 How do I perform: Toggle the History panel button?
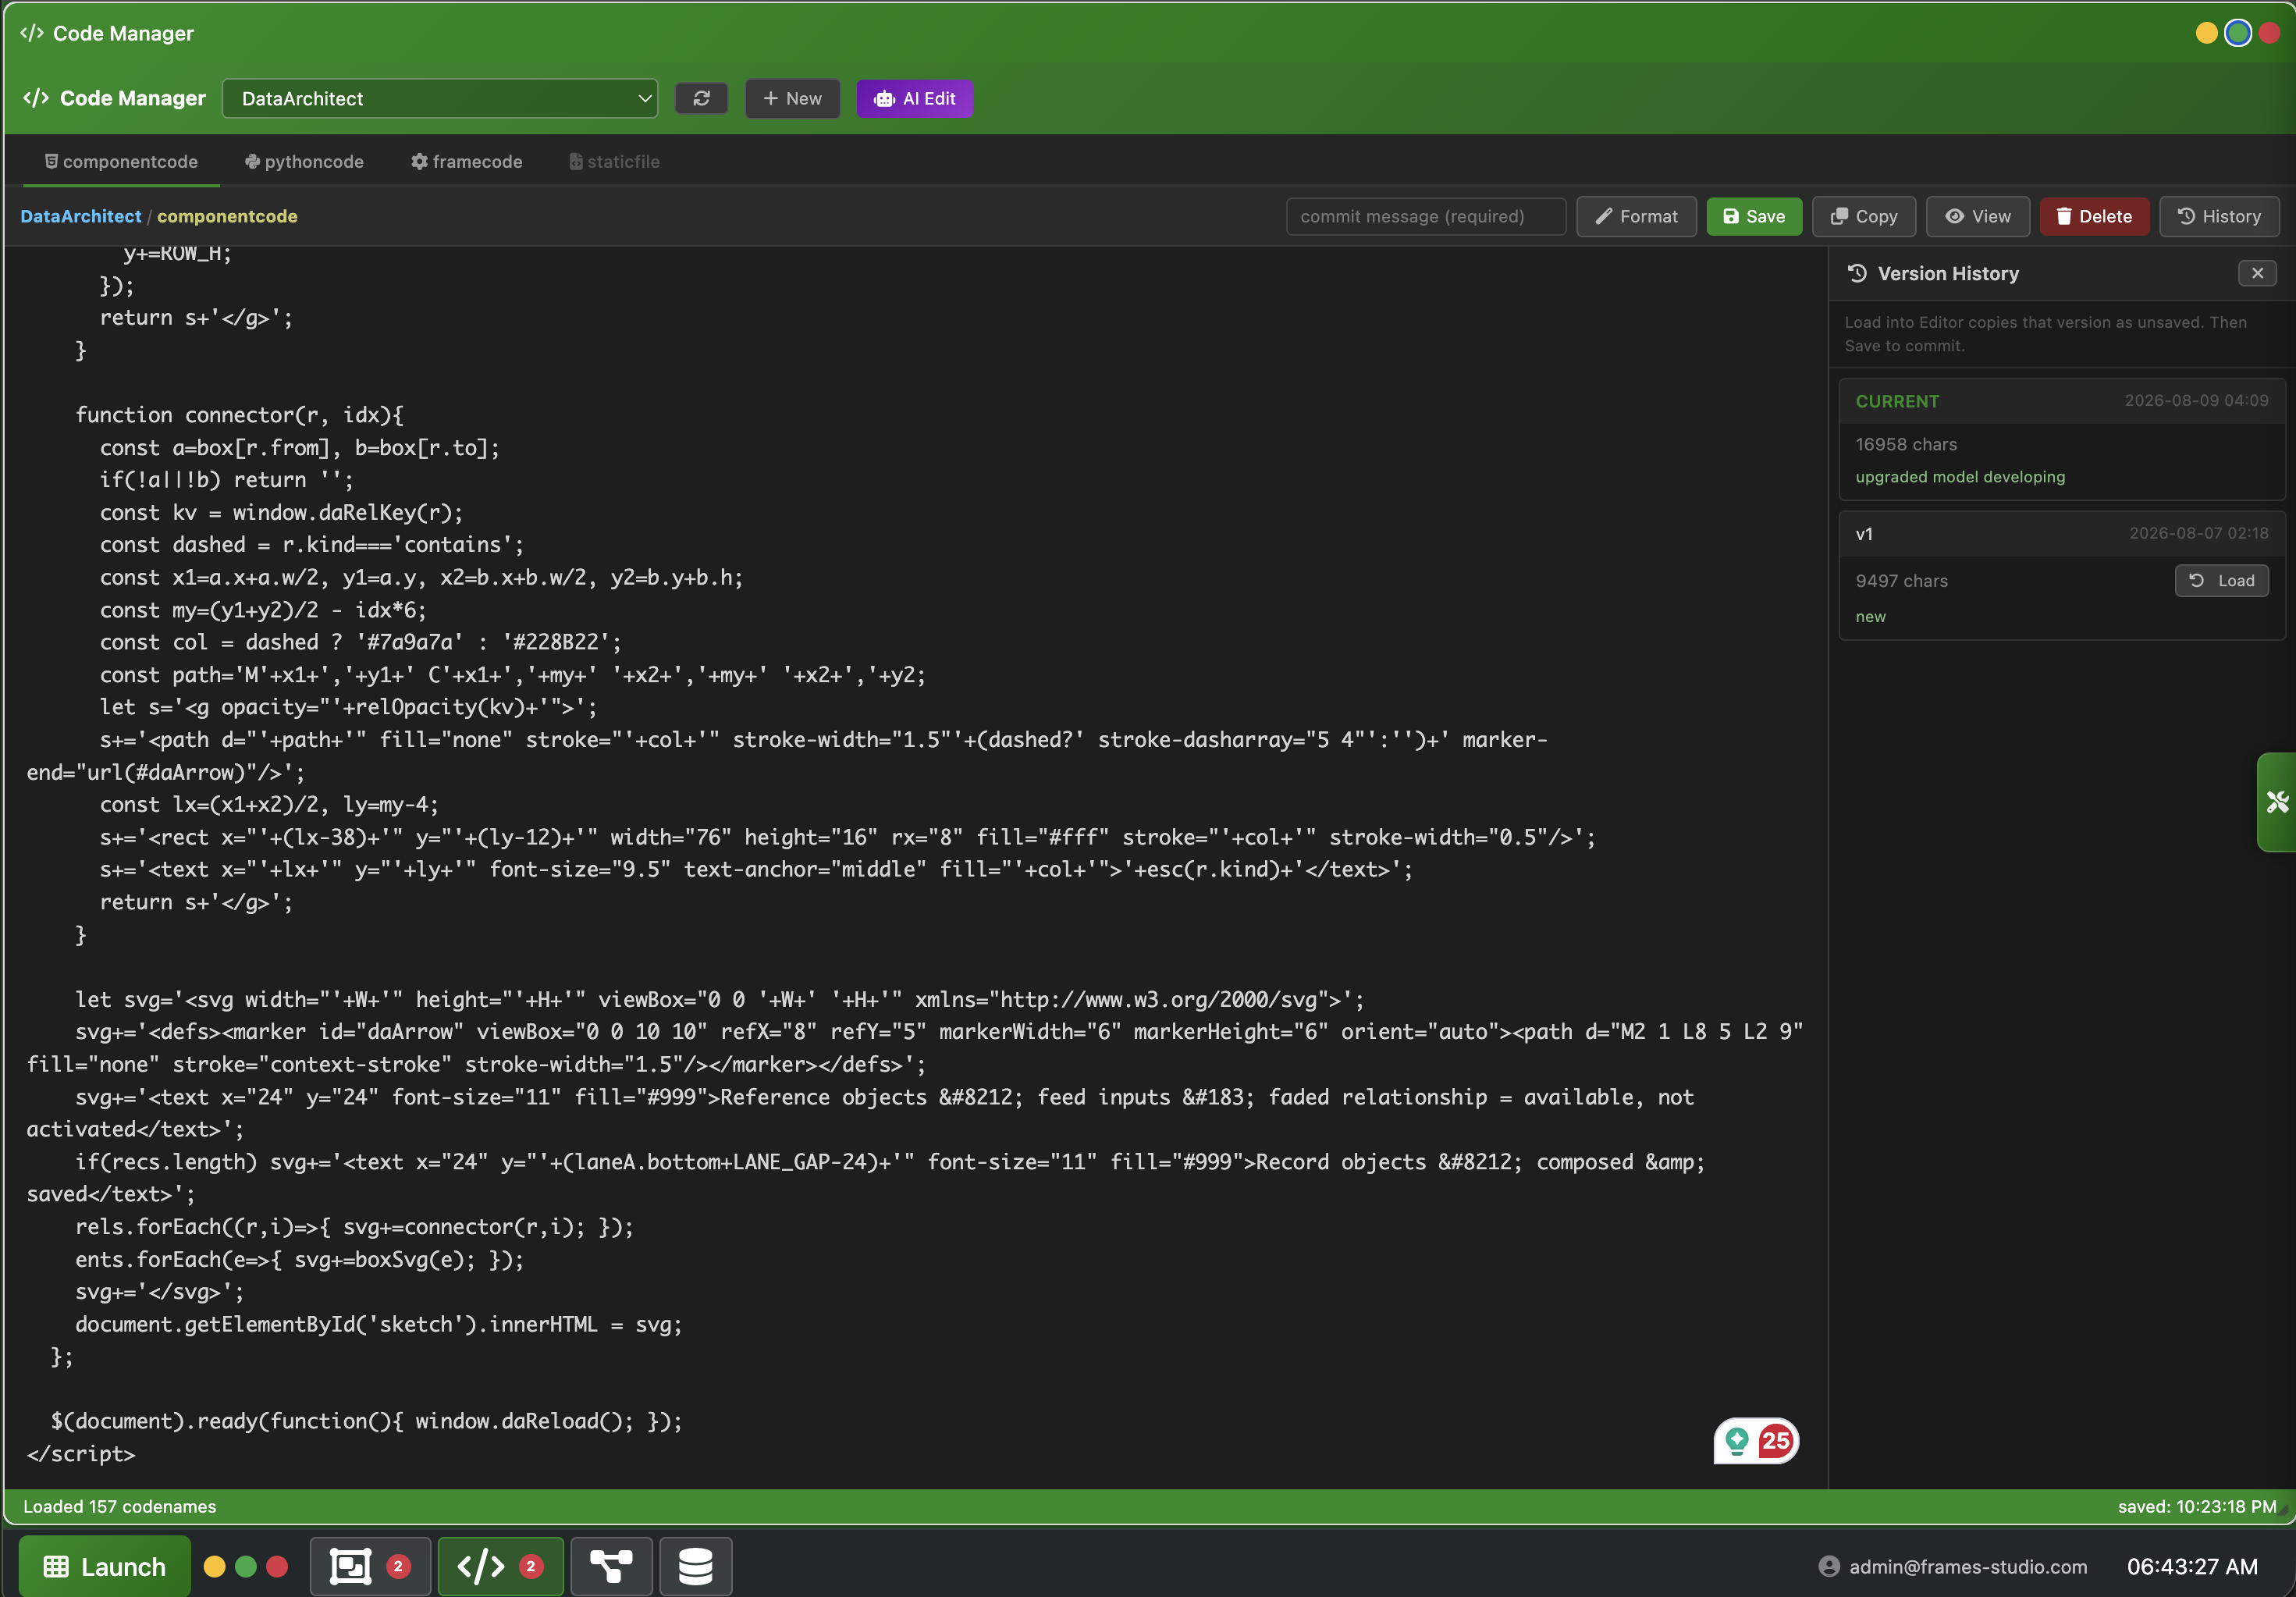[x=2219, y=216]
